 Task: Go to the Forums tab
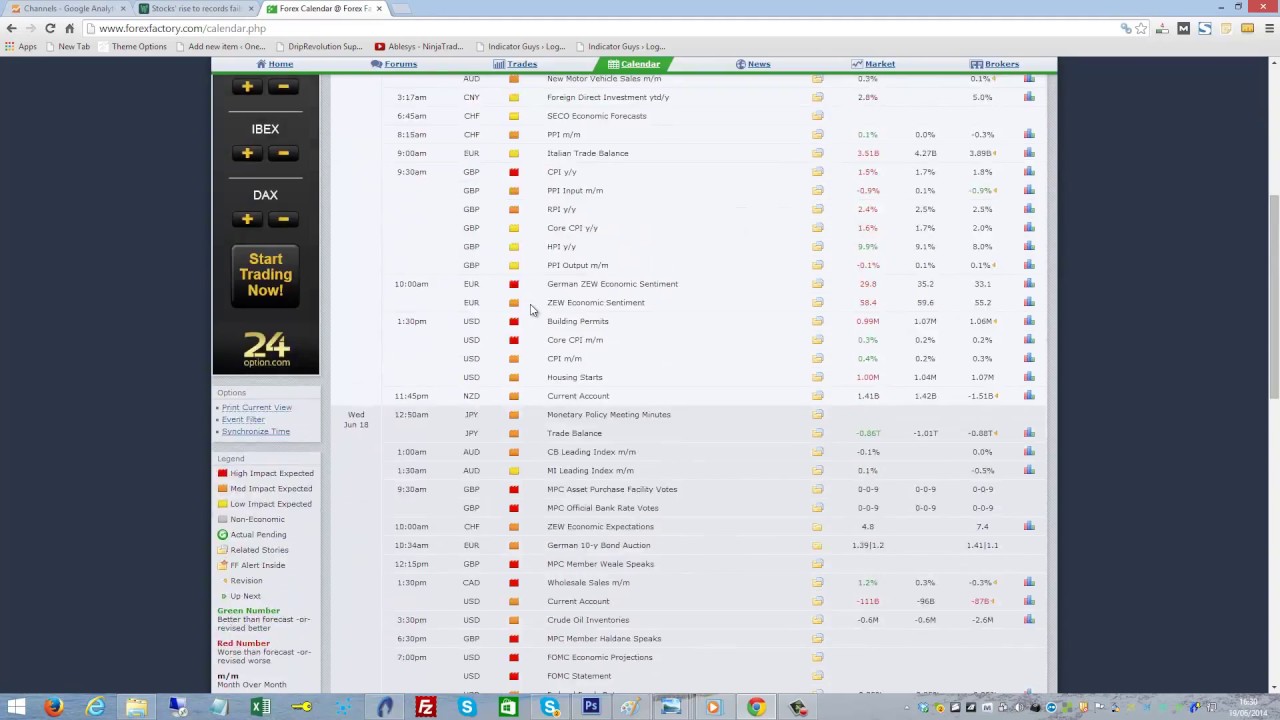coord(394,64)
